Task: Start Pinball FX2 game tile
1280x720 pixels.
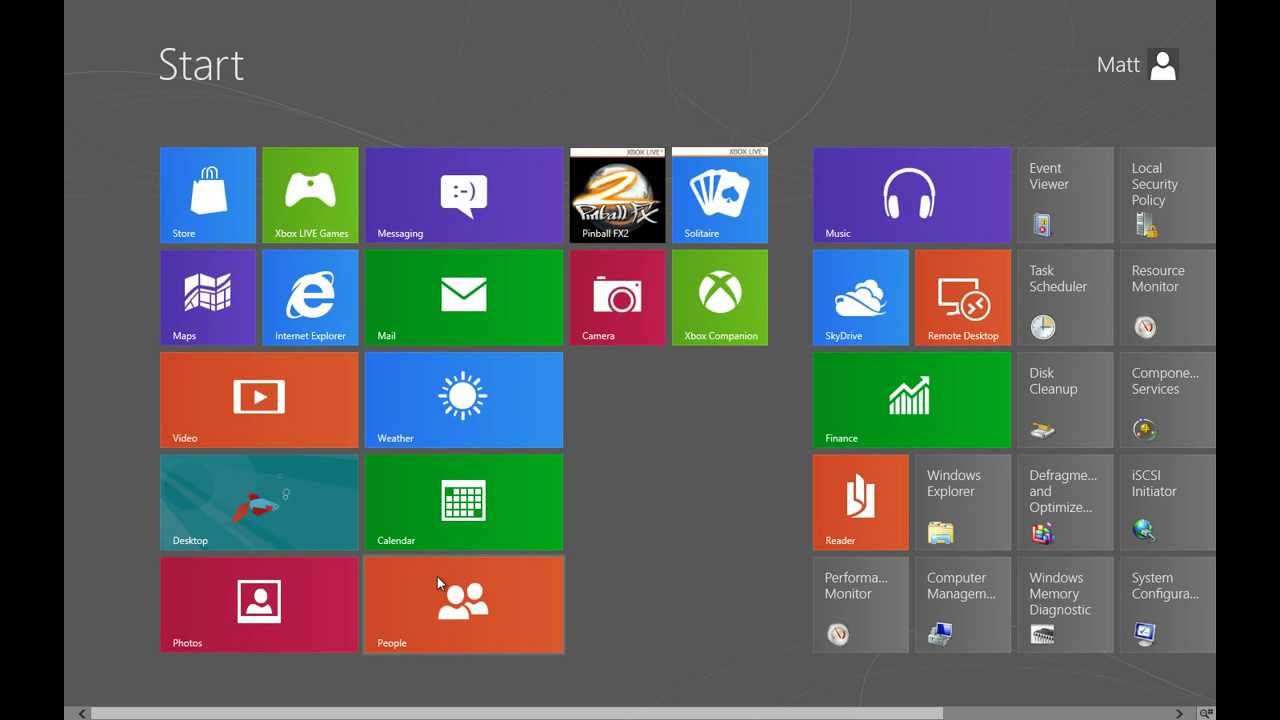Action: point(617,195)
